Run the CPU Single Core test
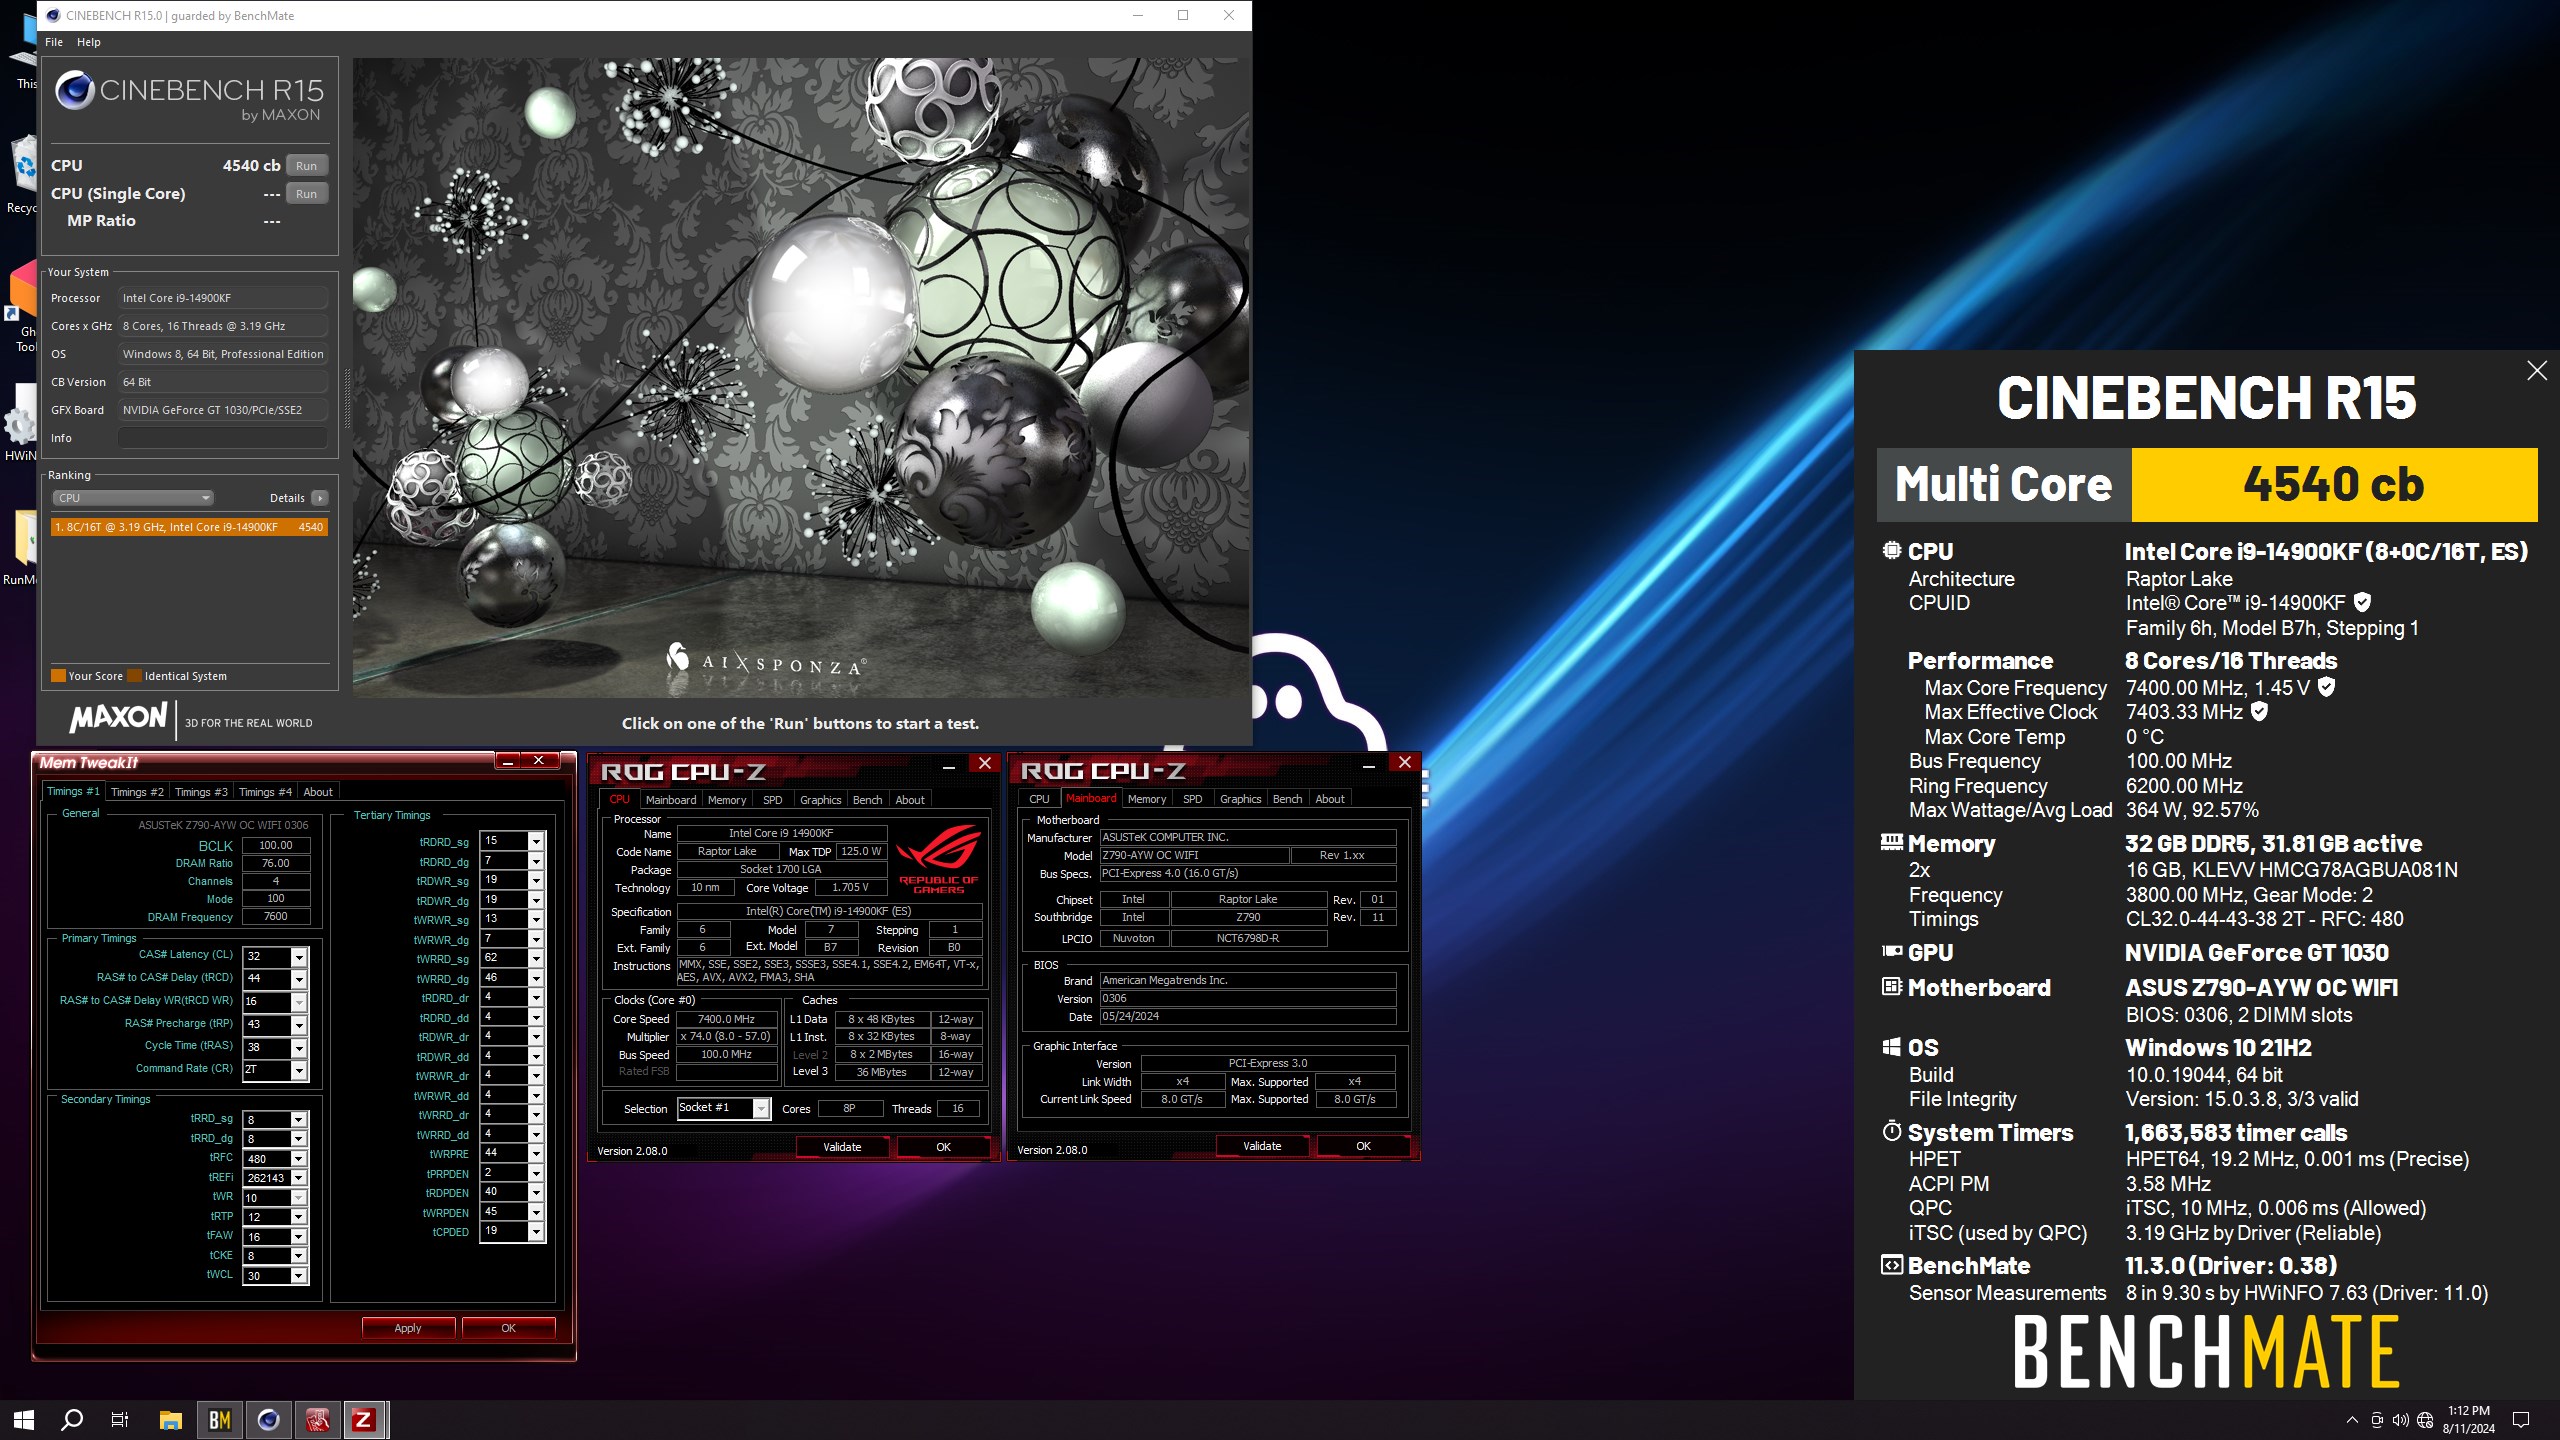This screenshot has width=2560, height=1440. [x=307, y=194]
